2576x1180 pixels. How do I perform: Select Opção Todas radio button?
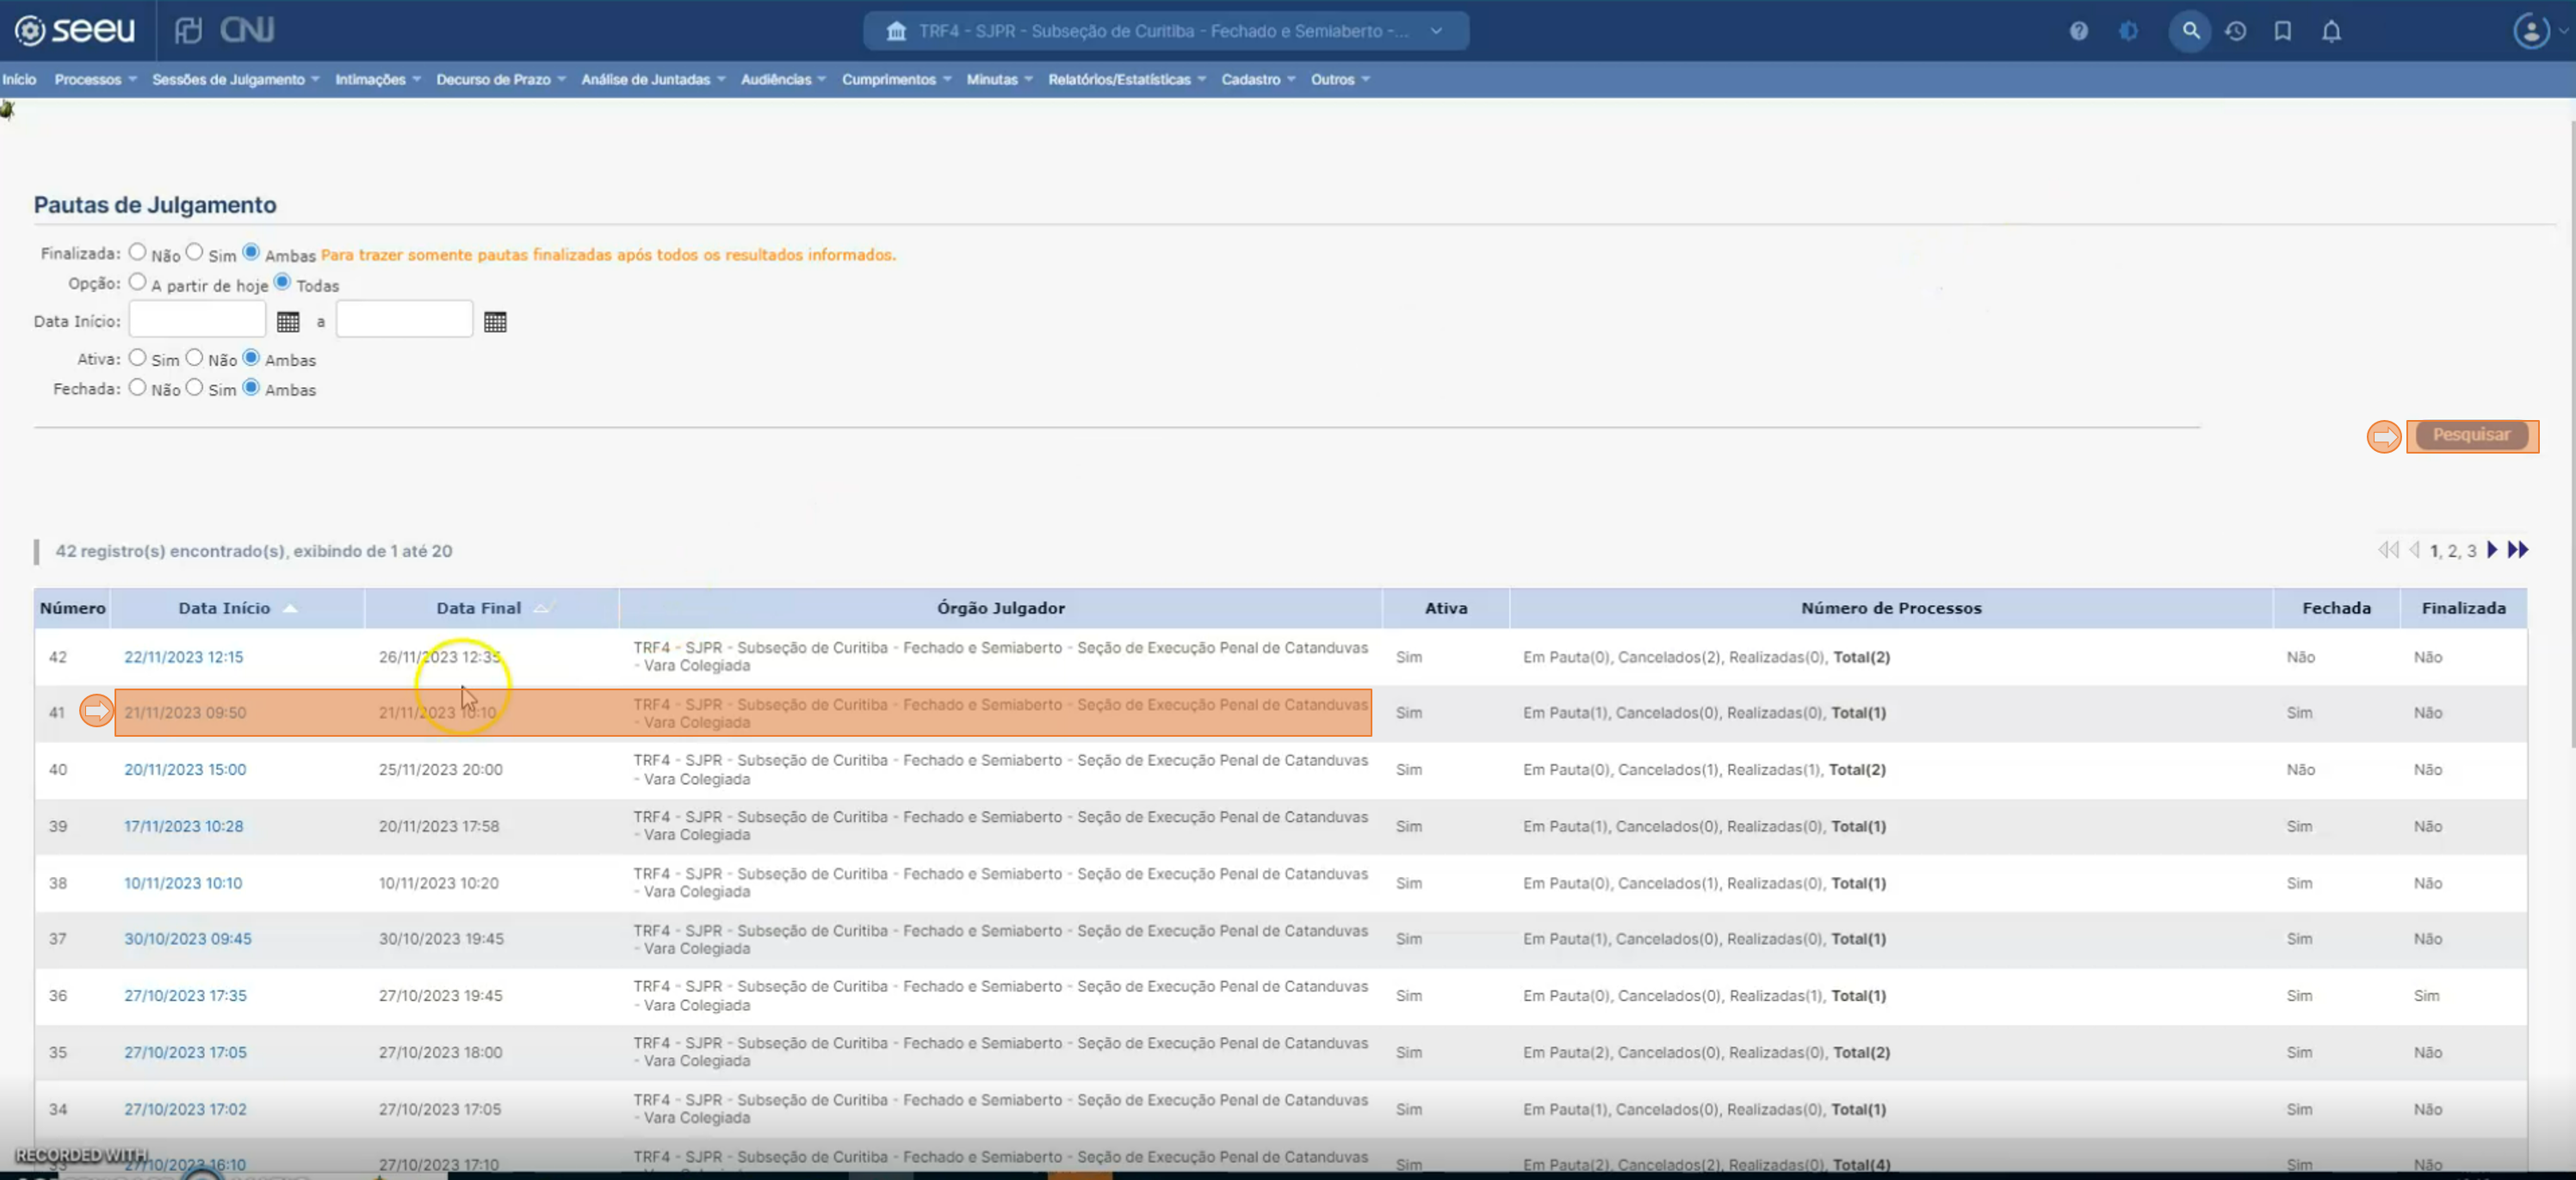point(282,283)
